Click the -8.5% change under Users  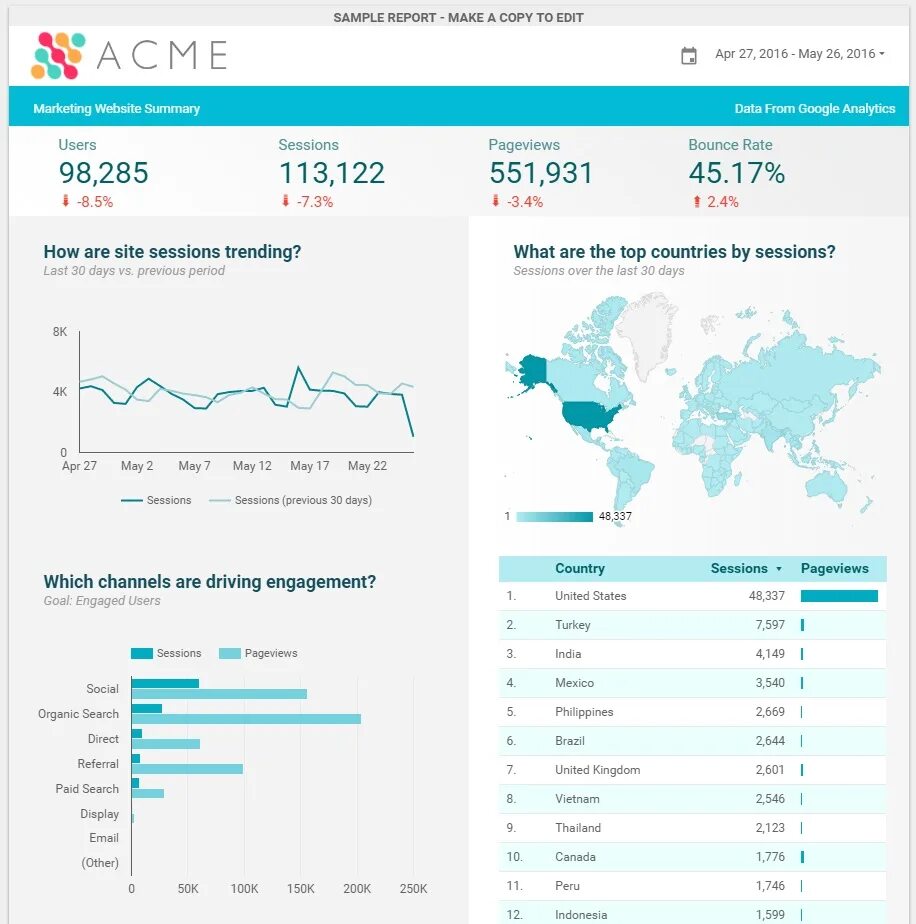click(x=94, y=202)
